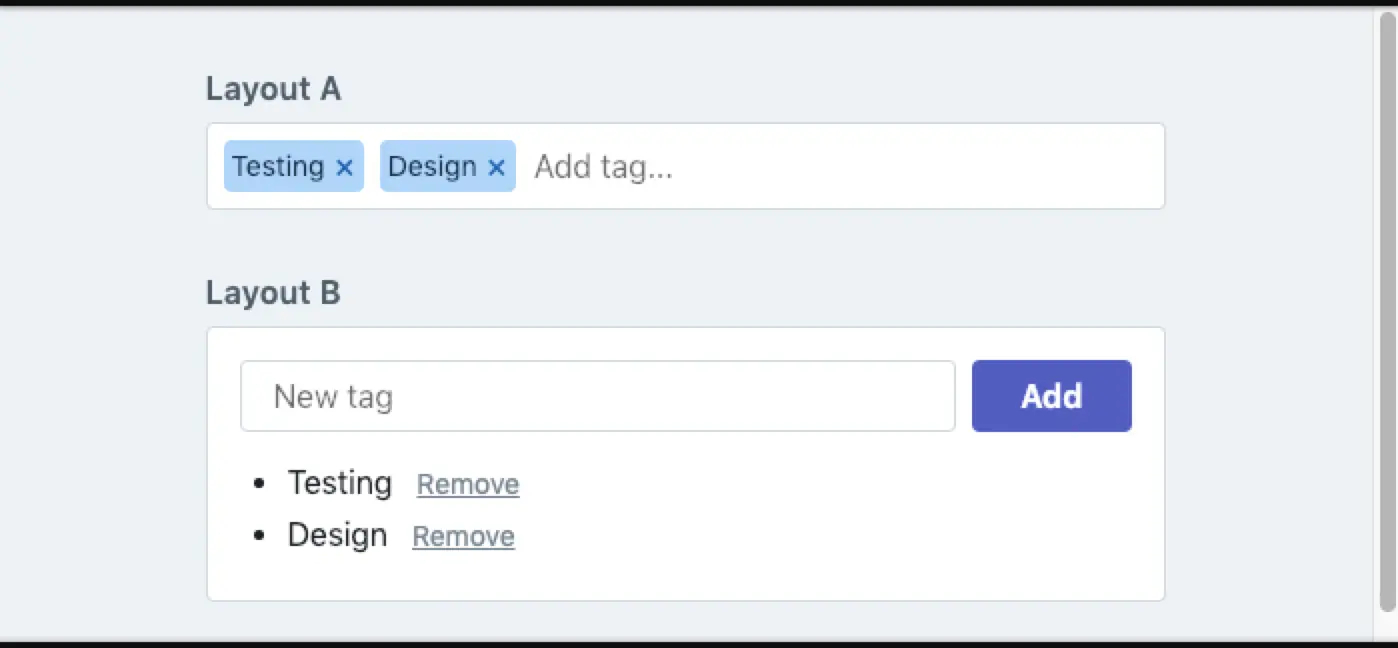Remove the Testing chip using its x icon
This screenshot has width=1398, height=648.
tap(344, 168)
